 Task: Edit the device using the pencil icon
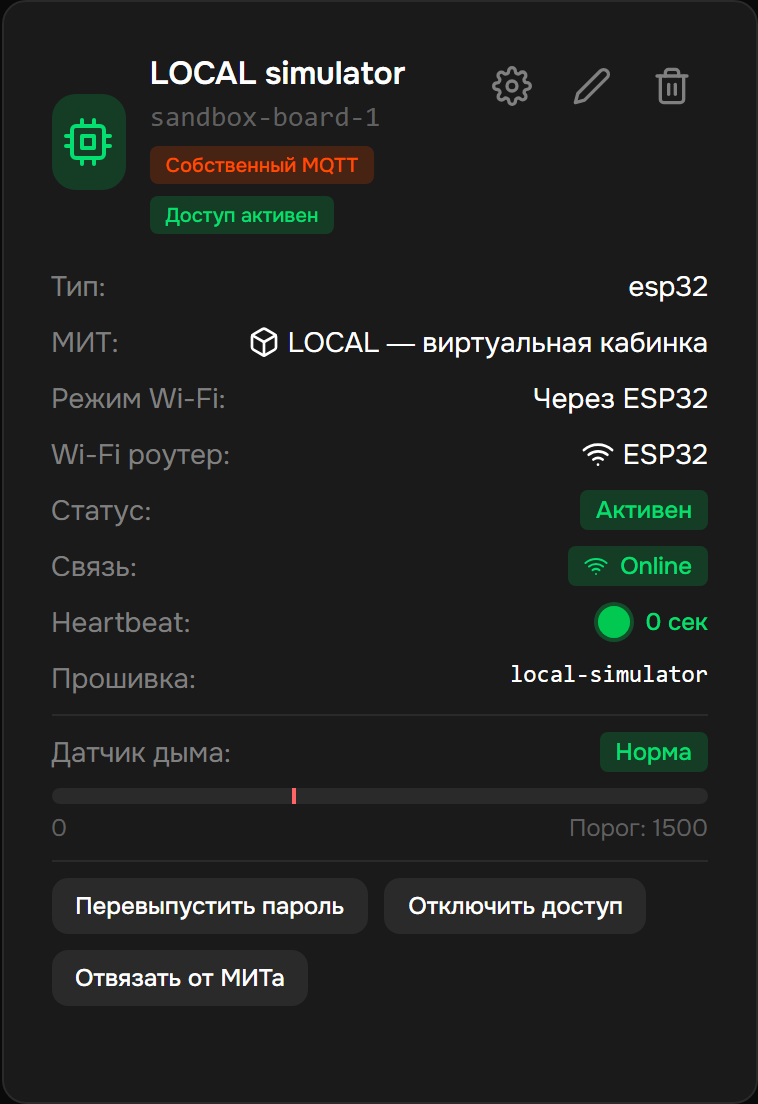(x=592, y=87)
